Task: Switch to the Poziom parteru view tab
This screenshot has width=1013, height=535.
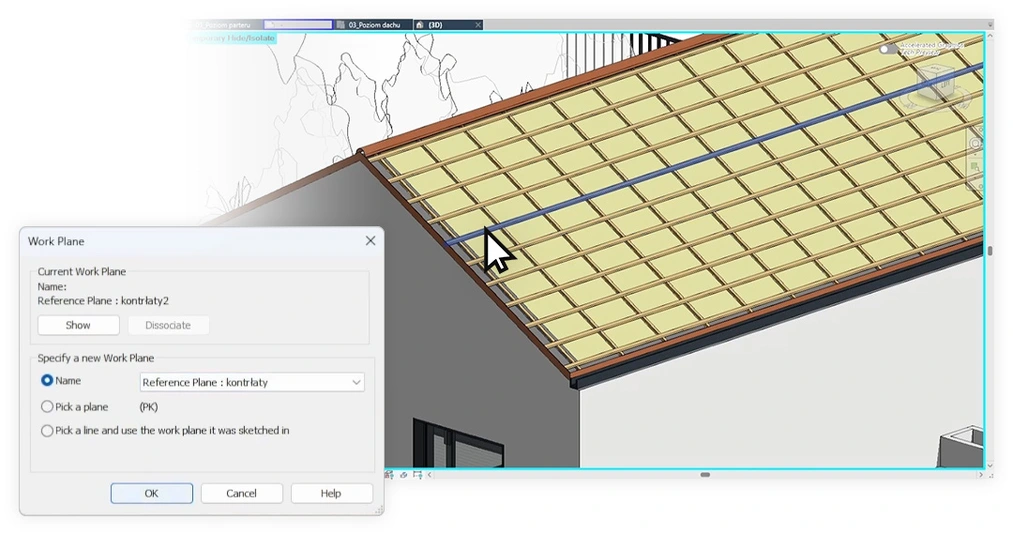Action: pos(224,25)
